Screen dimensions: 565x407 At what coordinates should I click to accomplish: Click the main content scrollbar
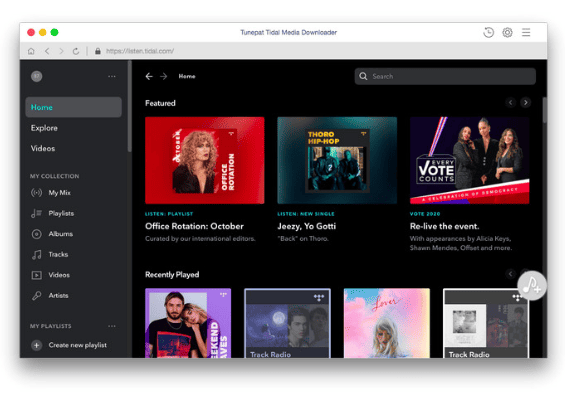[x=544, y=110]
